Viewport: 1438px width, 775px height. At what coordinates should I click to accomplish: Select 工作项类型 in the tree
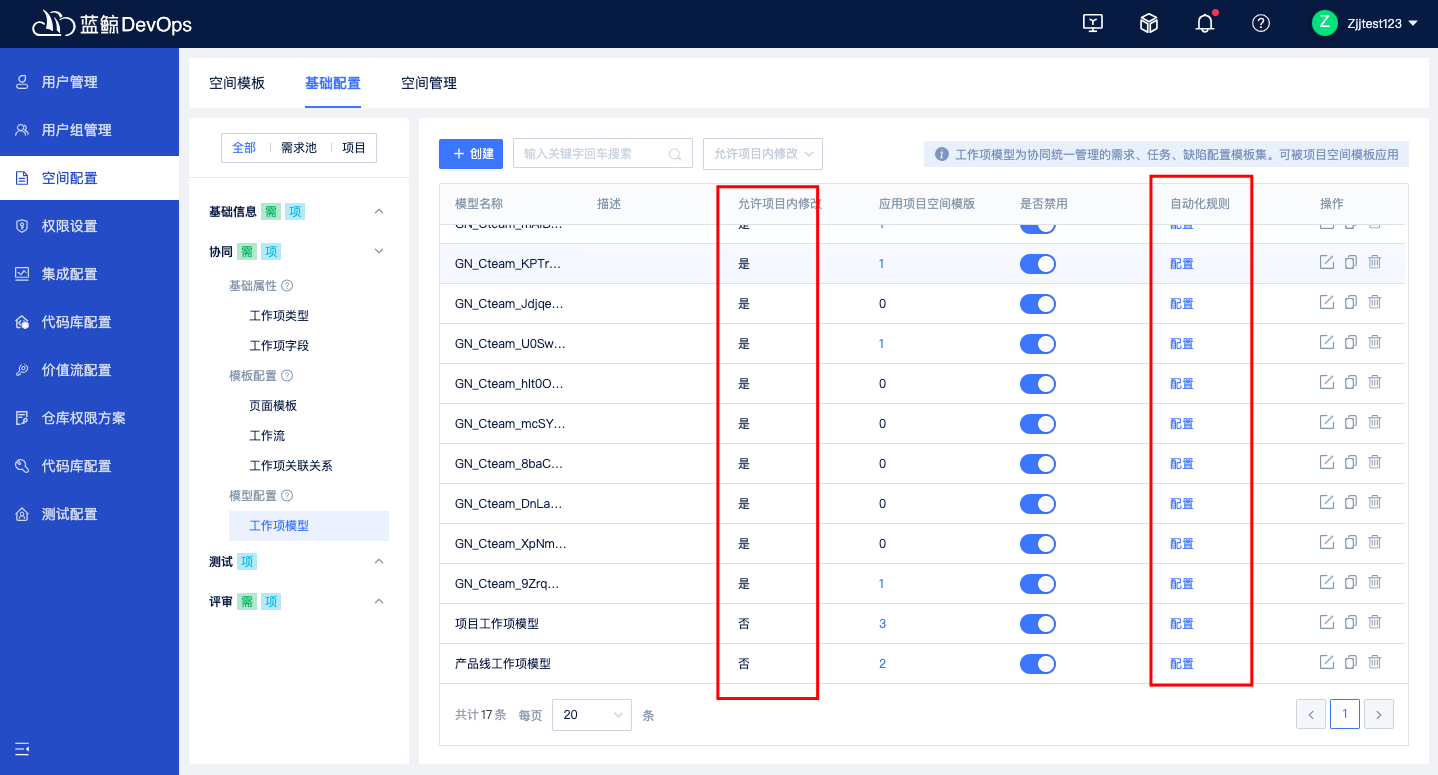pos(279,316)
